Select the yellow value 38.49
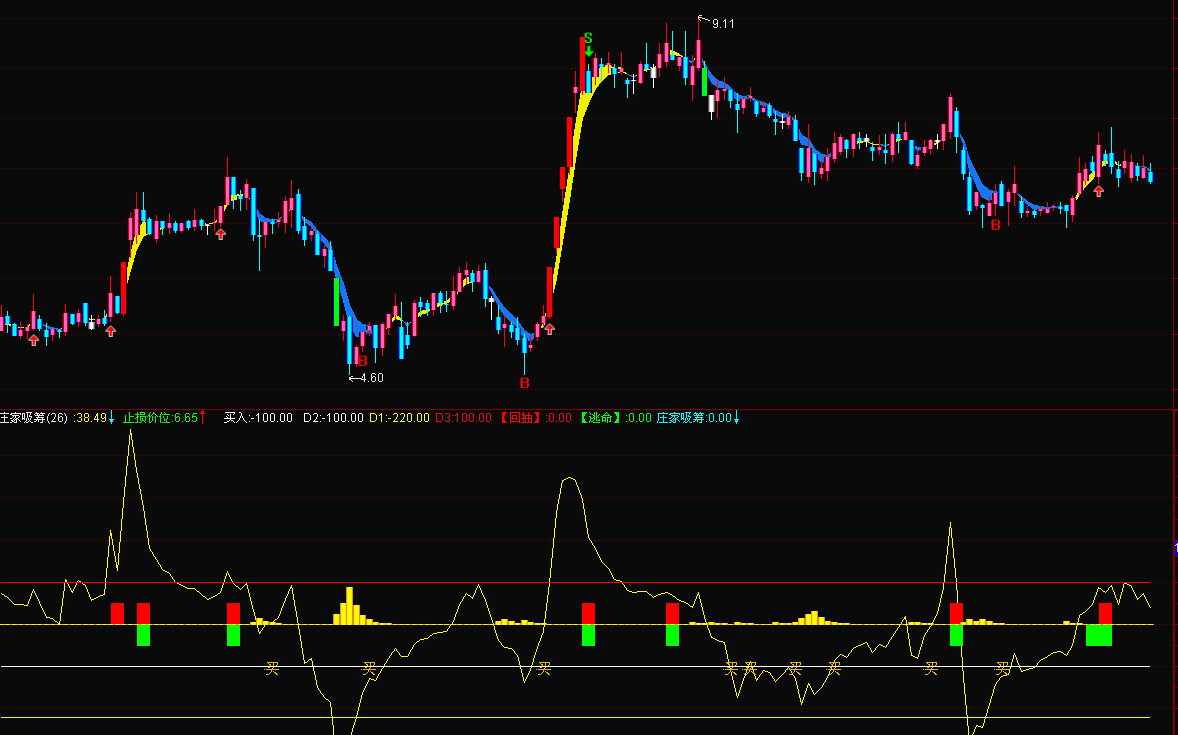The width and height of the screenshot is (1178, 735). click(92, 418)
